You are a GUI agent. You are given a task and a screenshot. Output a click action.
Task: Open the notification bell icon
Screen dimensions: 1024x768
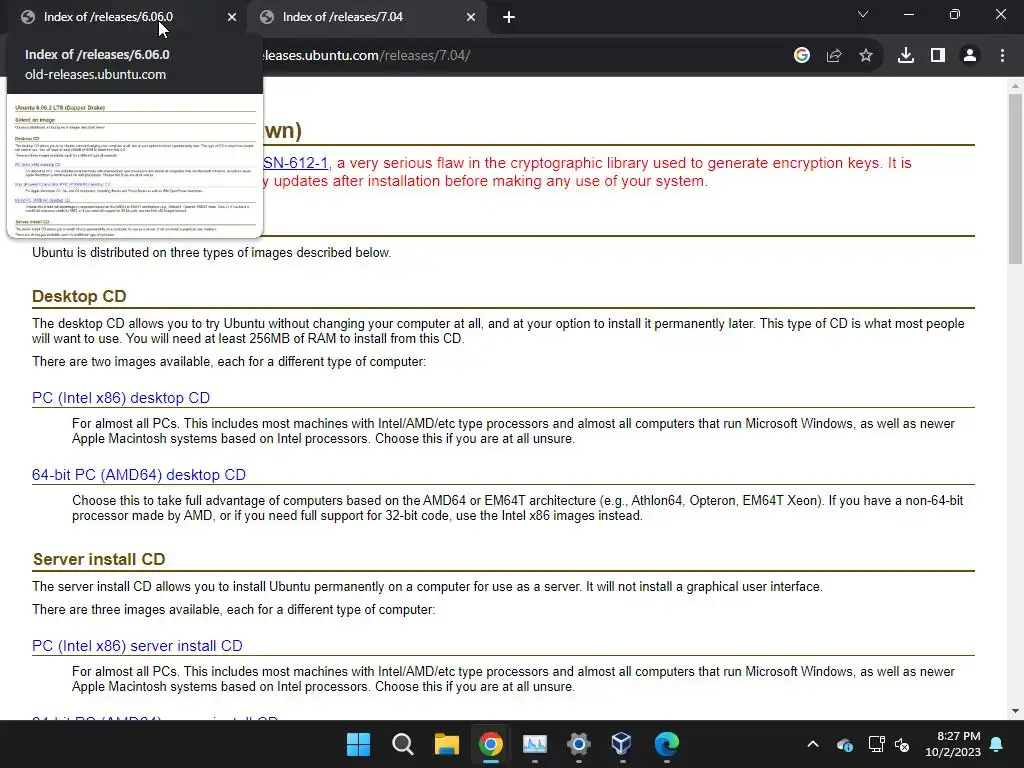click(997, 744)
